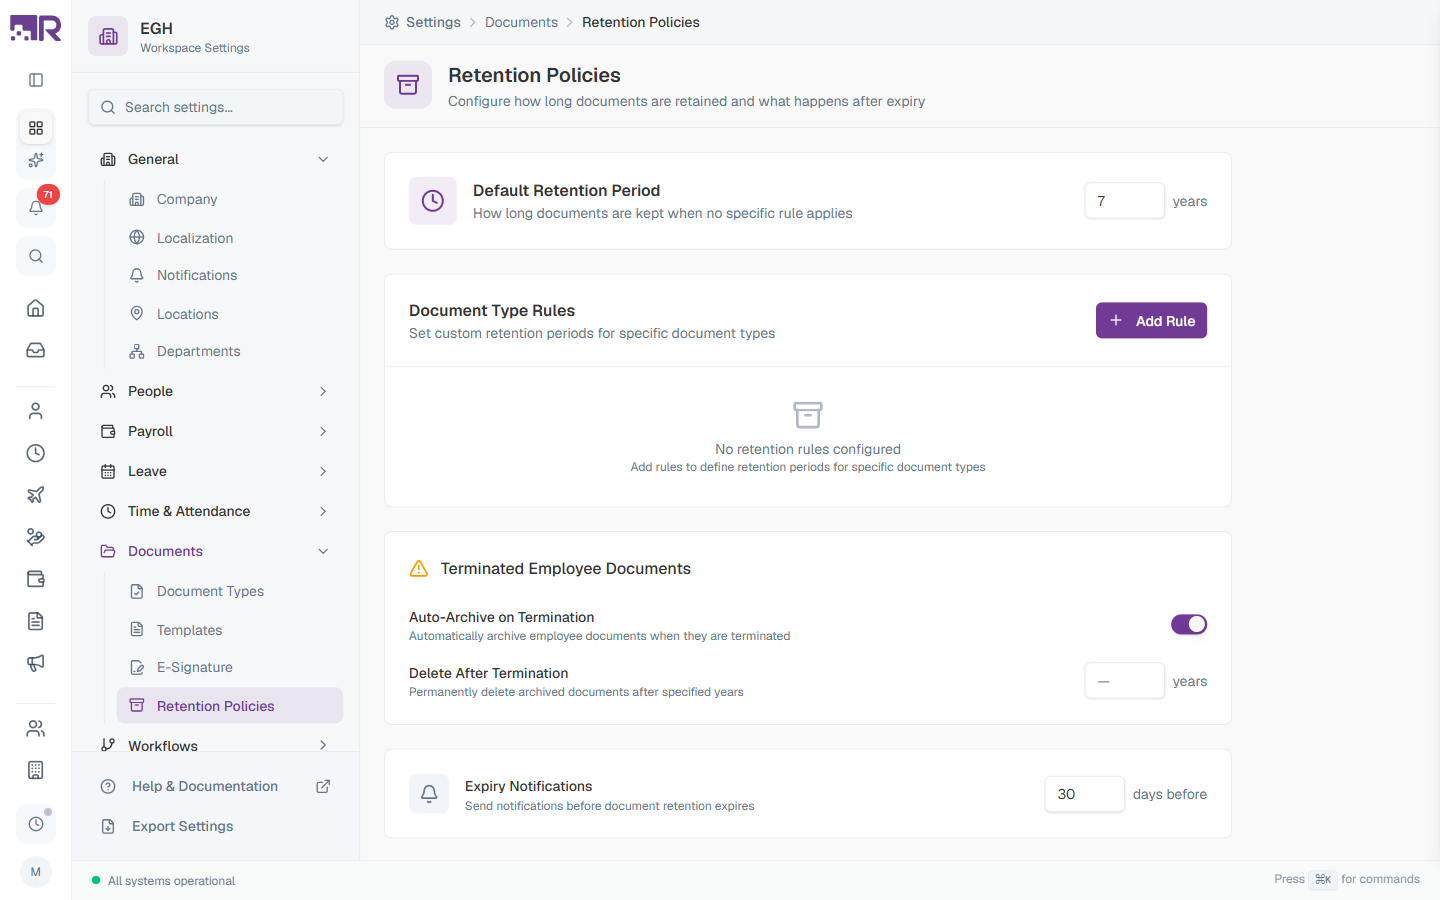Click the Add Rule button

pyautogui.click(x=1151, y=321)
